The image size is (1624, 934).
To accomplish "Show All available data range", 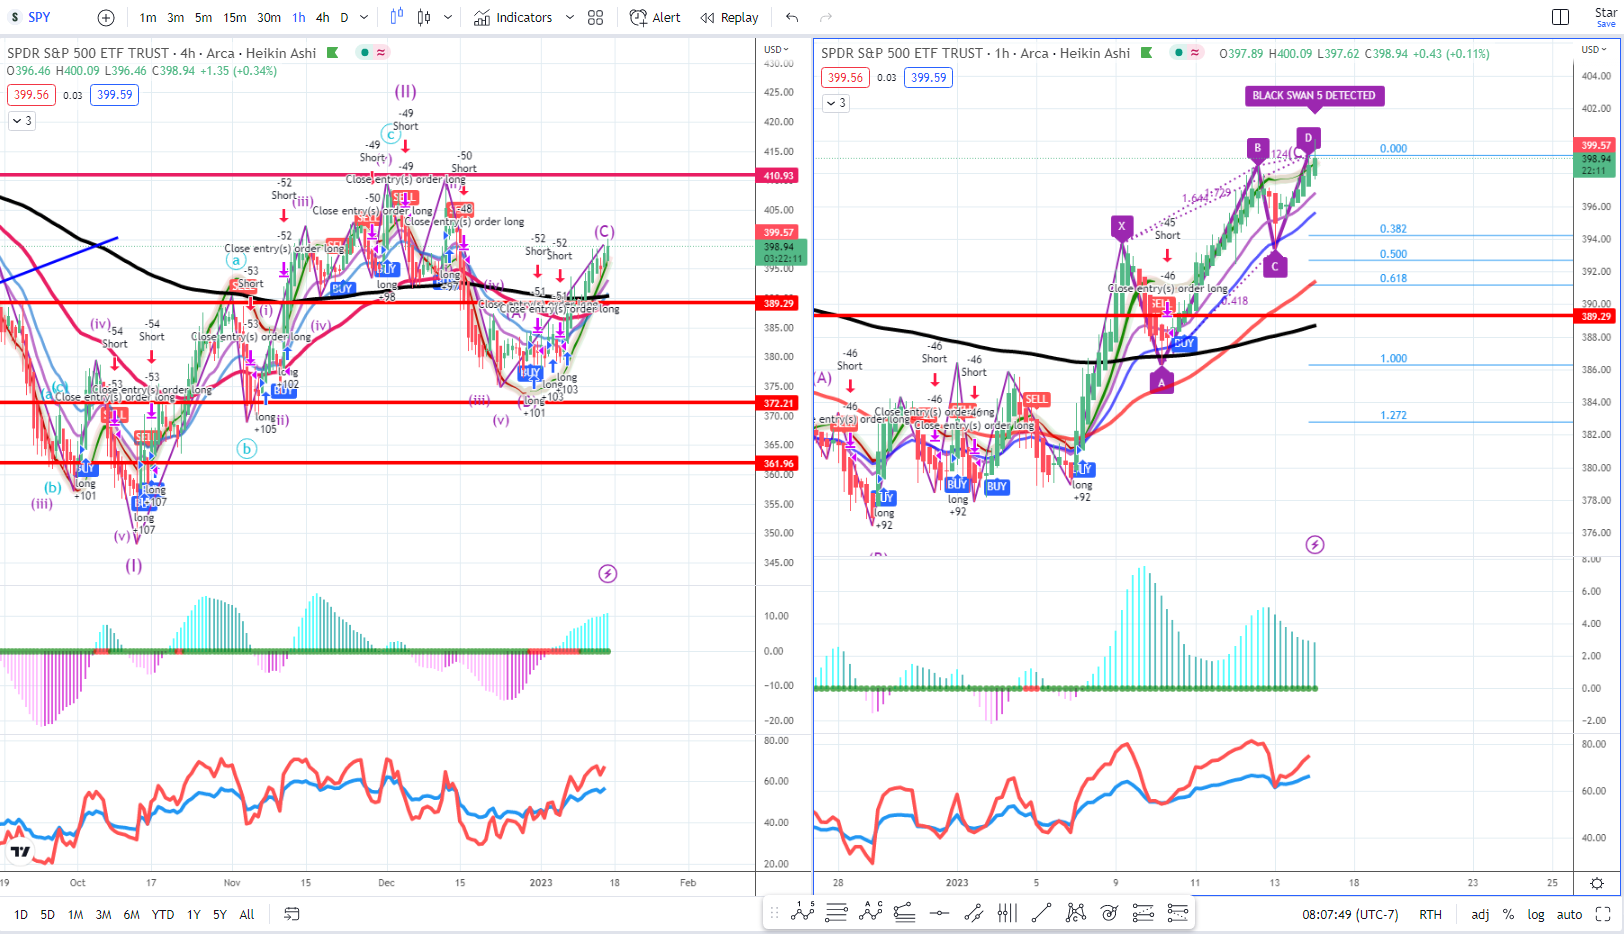I will click(x=247, y=914).
